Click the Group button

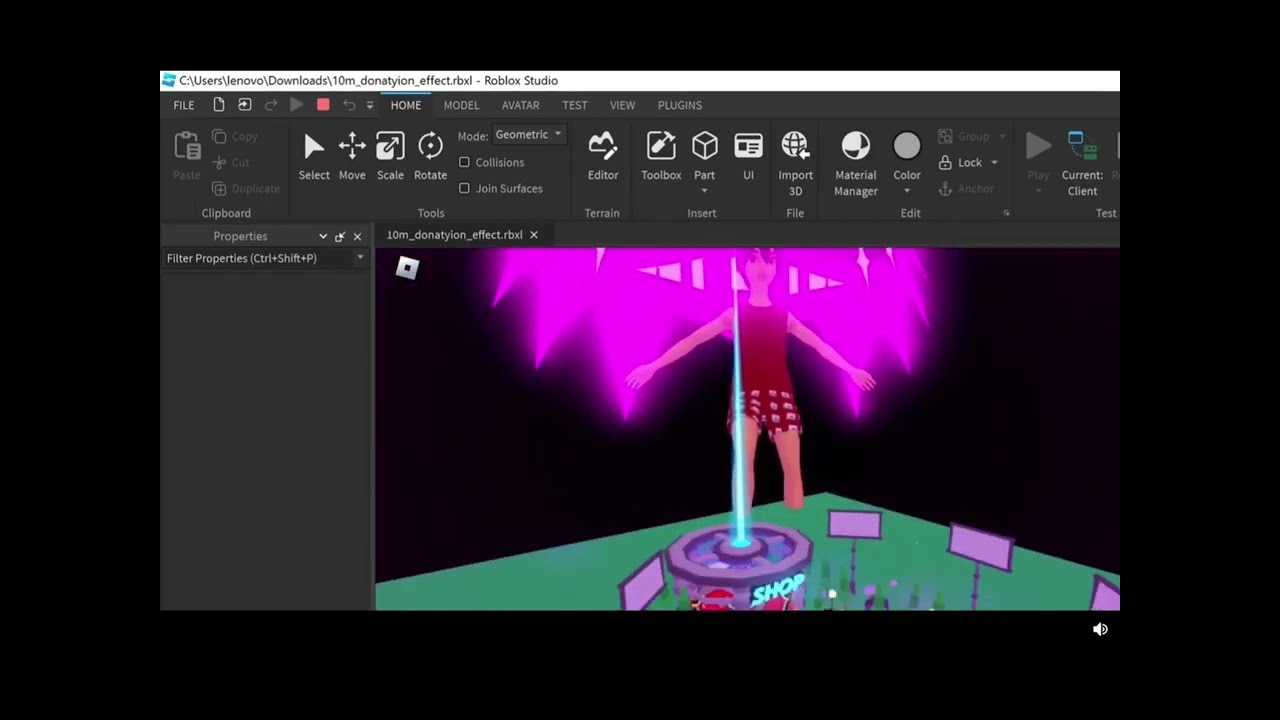pos(964,136)
